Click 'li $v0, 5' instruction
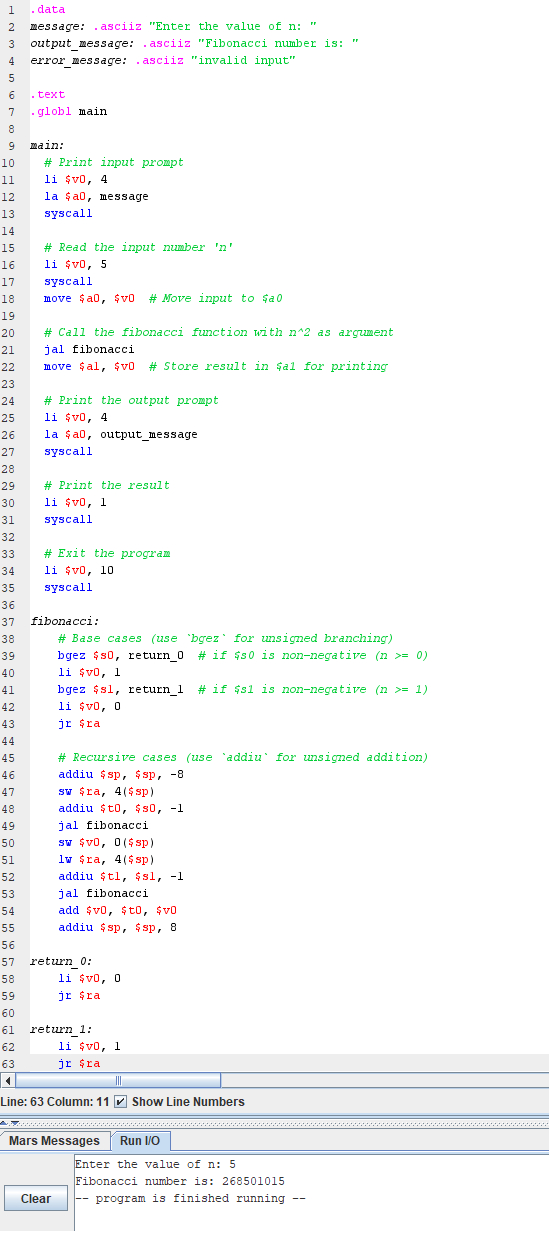Screen dimensions: 549x1249 pyautogui.click(x=75, y=264)
